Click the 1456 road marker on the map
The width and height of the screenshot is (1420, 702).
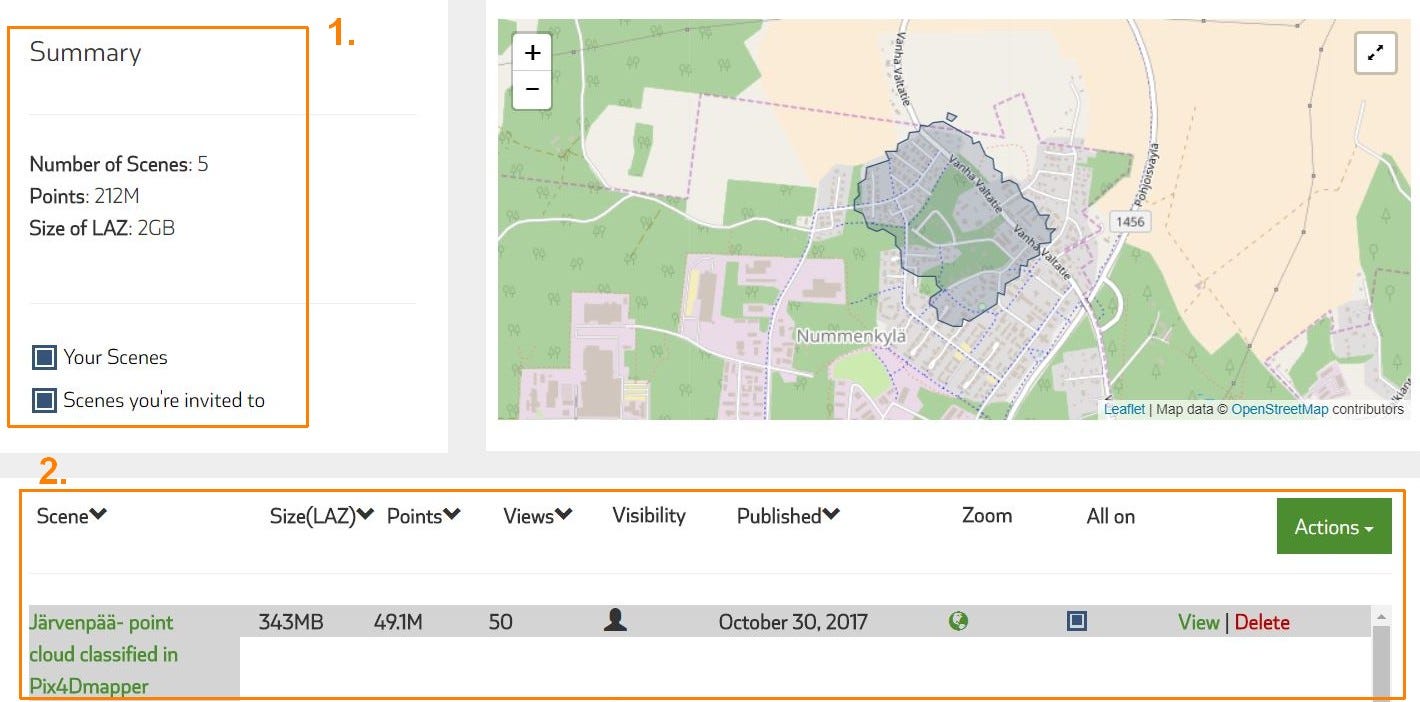1128,221
